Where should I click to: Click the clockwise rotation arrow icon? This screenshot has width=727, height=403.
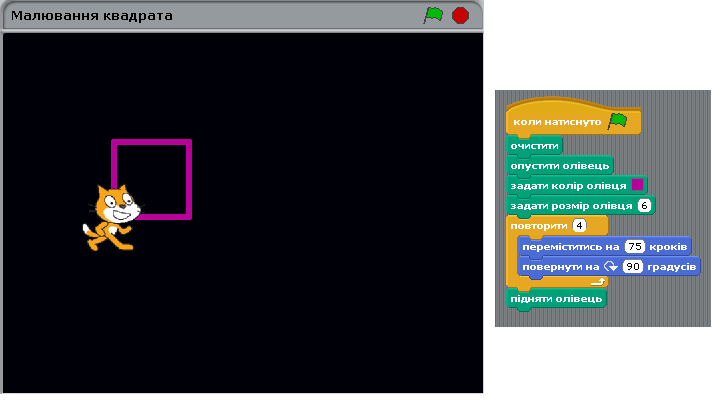click(611, 267)
